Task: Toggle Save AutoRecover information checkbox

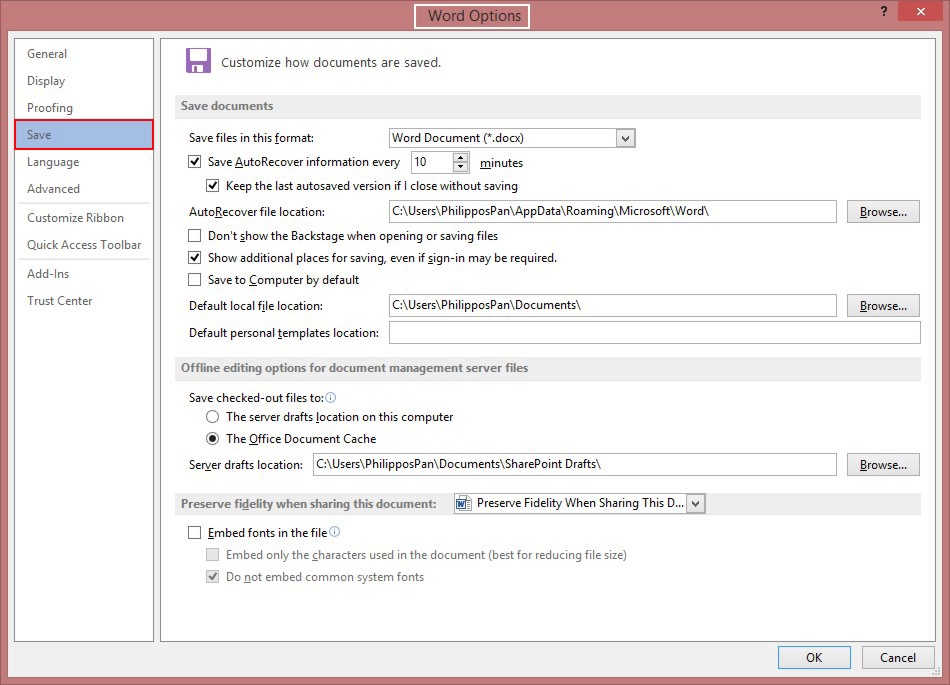Action: (x=194, y=162)
